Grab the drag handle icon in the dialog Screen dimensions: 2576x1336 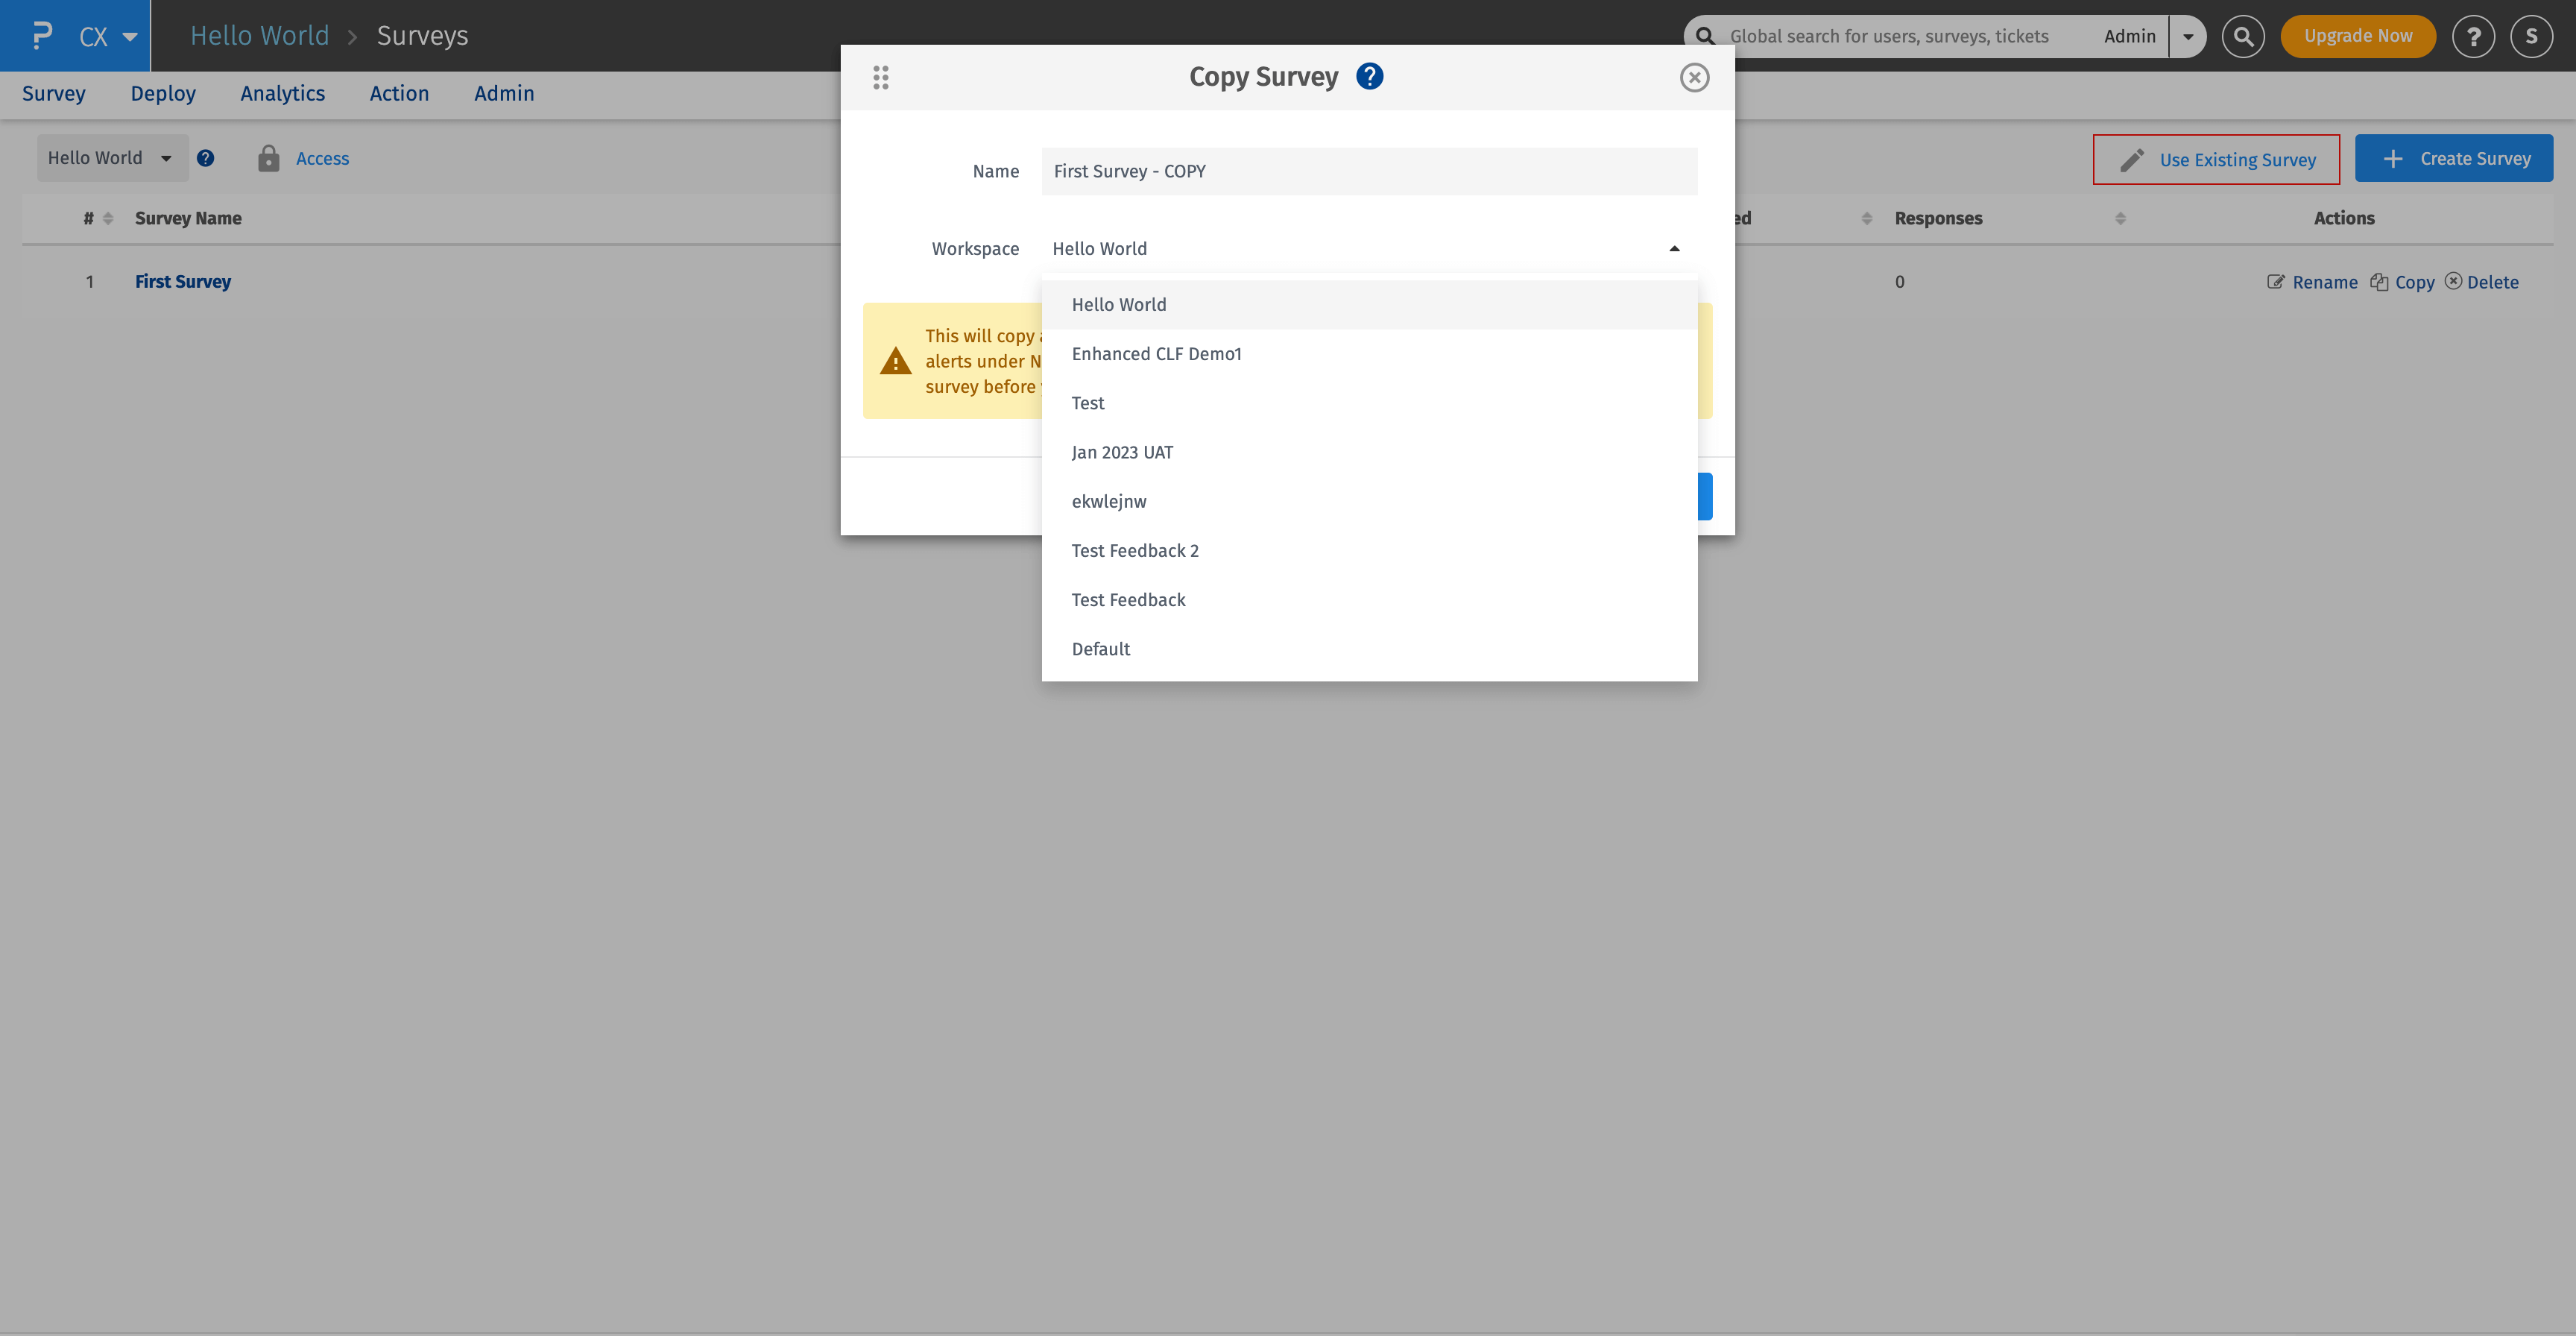click(881, 77)
